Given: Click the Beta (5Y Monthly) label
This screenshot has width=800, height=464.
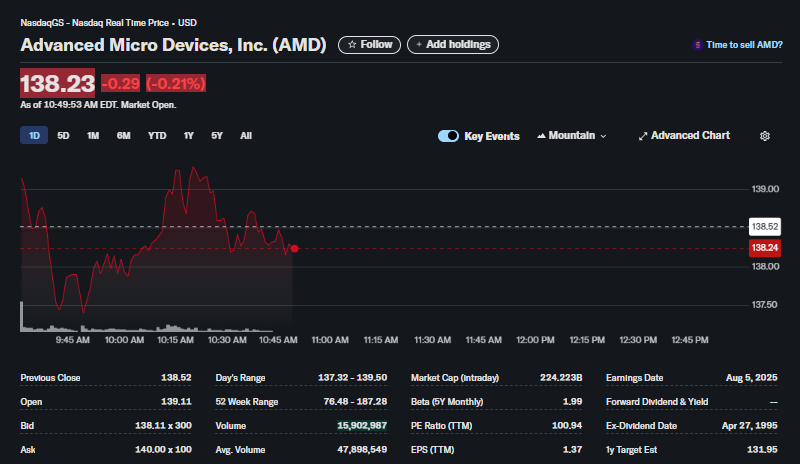Looking at the screenshot, I should 447,402.
